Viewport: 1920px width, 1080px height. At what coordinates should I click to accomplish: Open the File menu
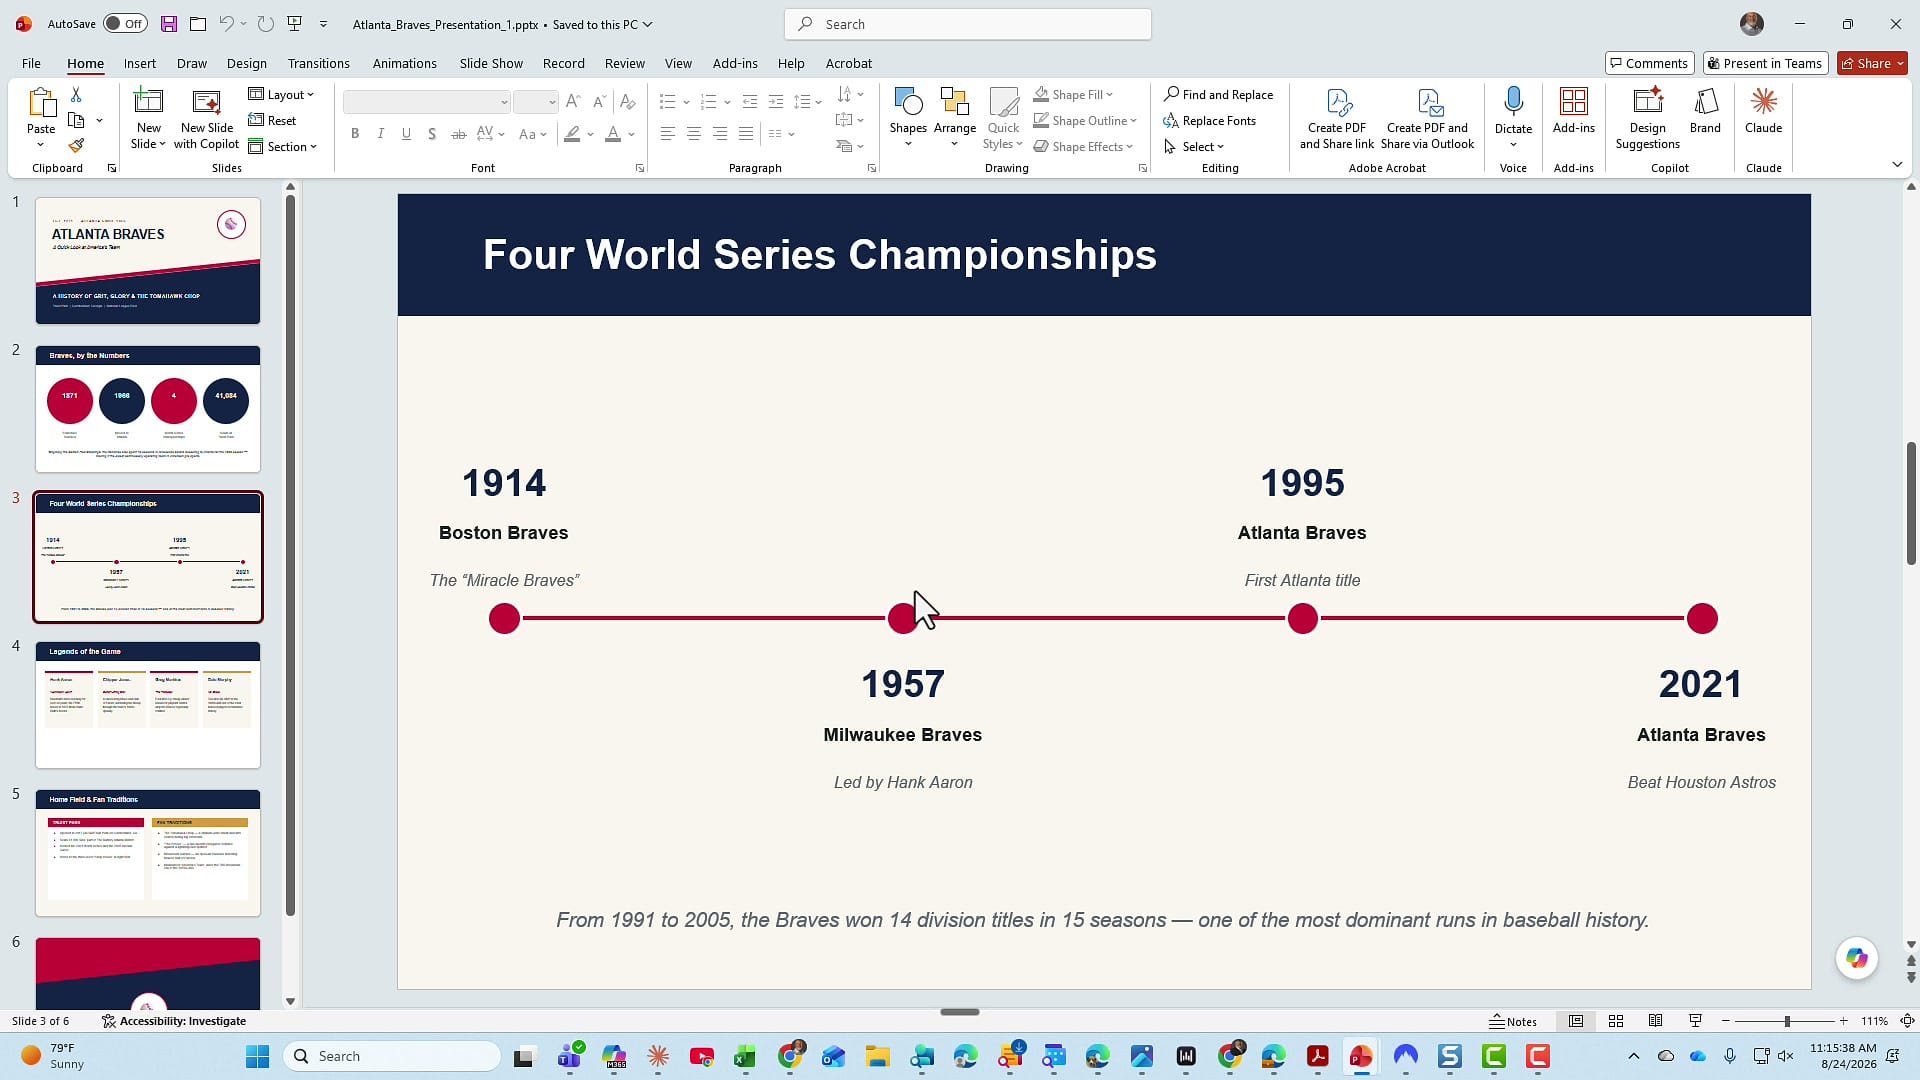[31, 63]
